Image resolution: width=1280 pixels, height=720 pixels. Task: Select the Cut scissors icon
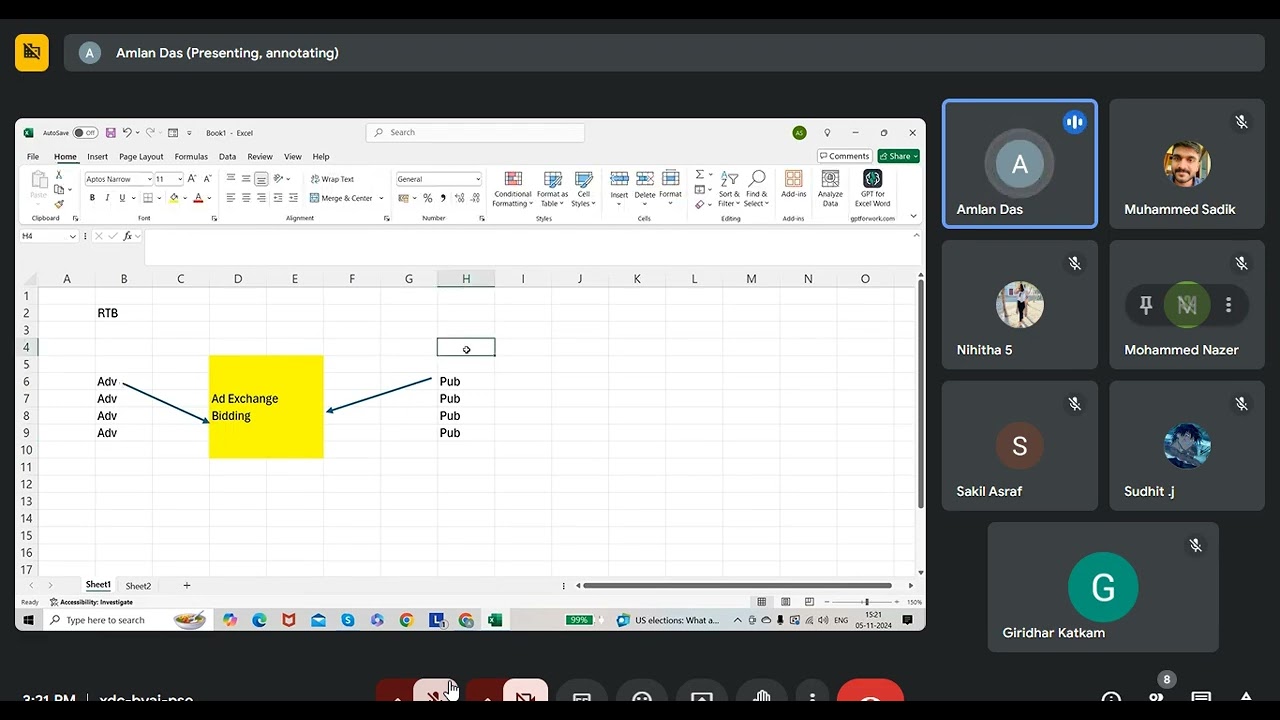[59, 175]
